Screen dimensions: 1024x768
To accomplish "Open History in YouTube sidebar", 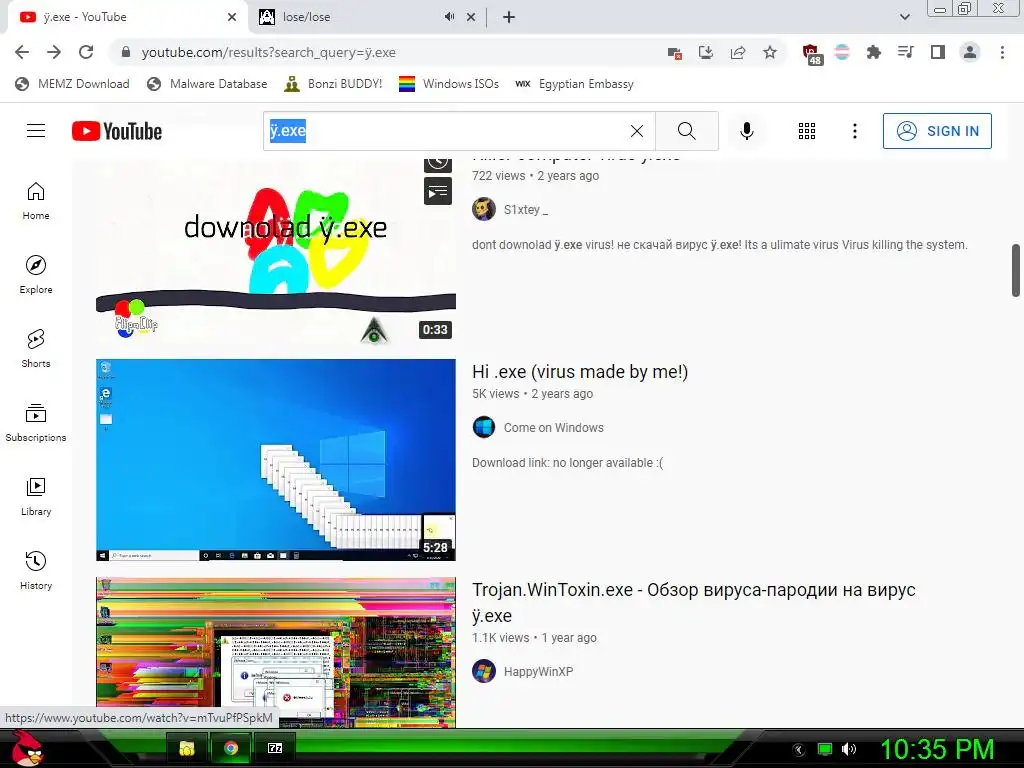I will click(x=36, y=571).
